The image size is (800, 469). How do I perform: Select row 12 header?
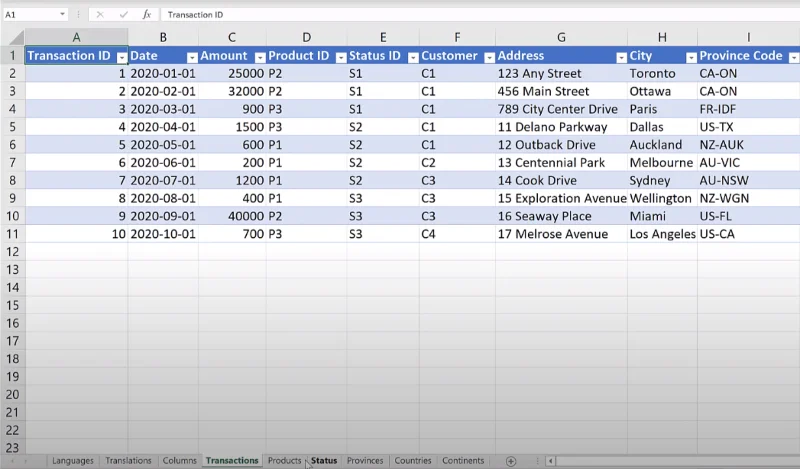click(x=12, y=252)
